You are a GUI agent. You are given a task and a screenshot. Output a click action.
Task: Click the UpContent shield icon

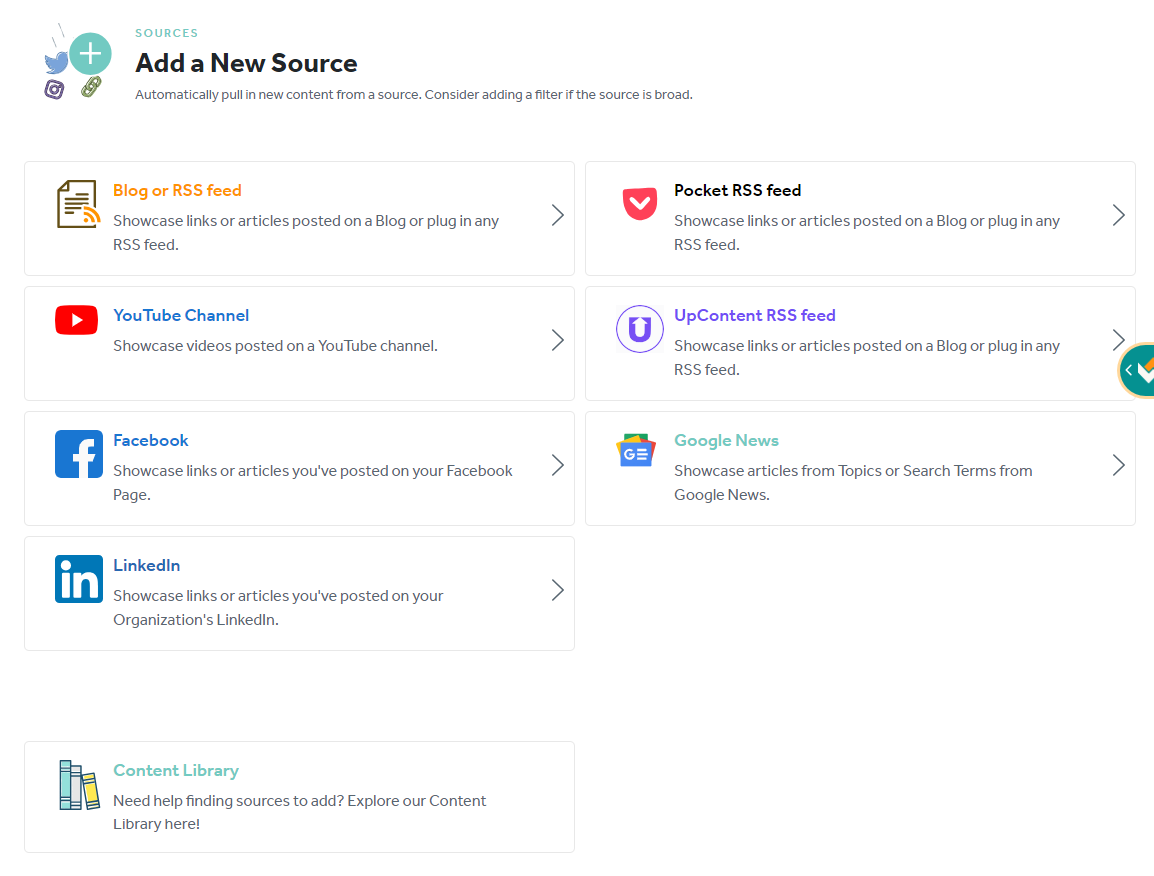click(640, 329)
